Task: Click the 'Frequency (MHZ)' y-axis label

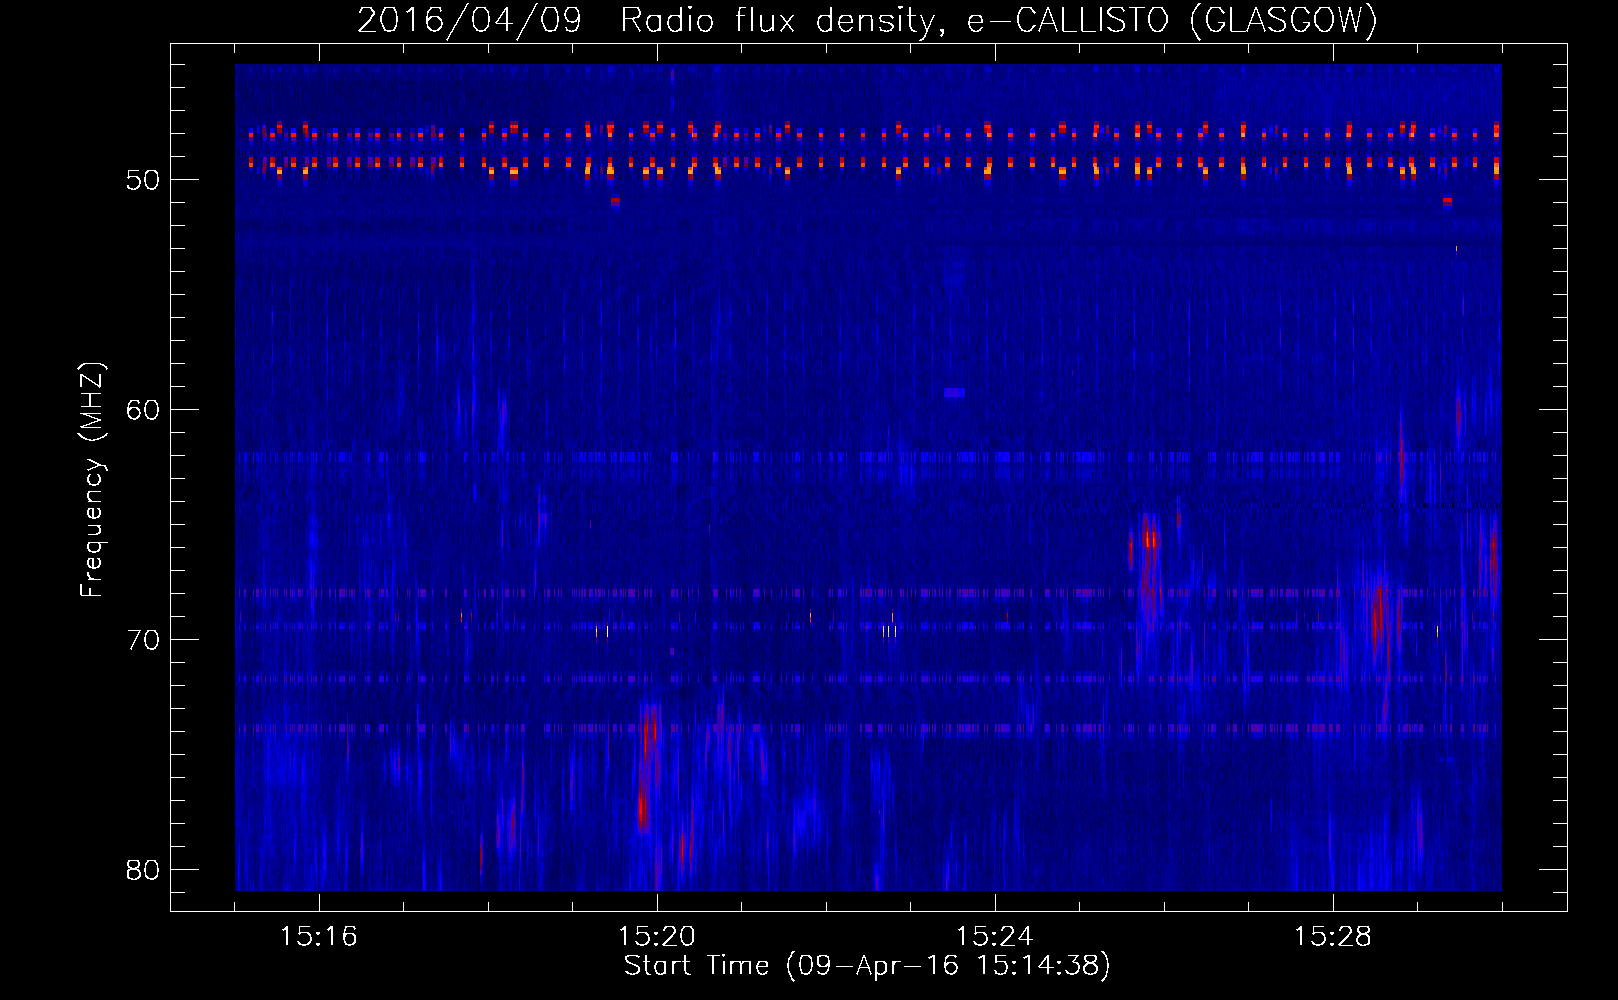Action: (91, 480)
